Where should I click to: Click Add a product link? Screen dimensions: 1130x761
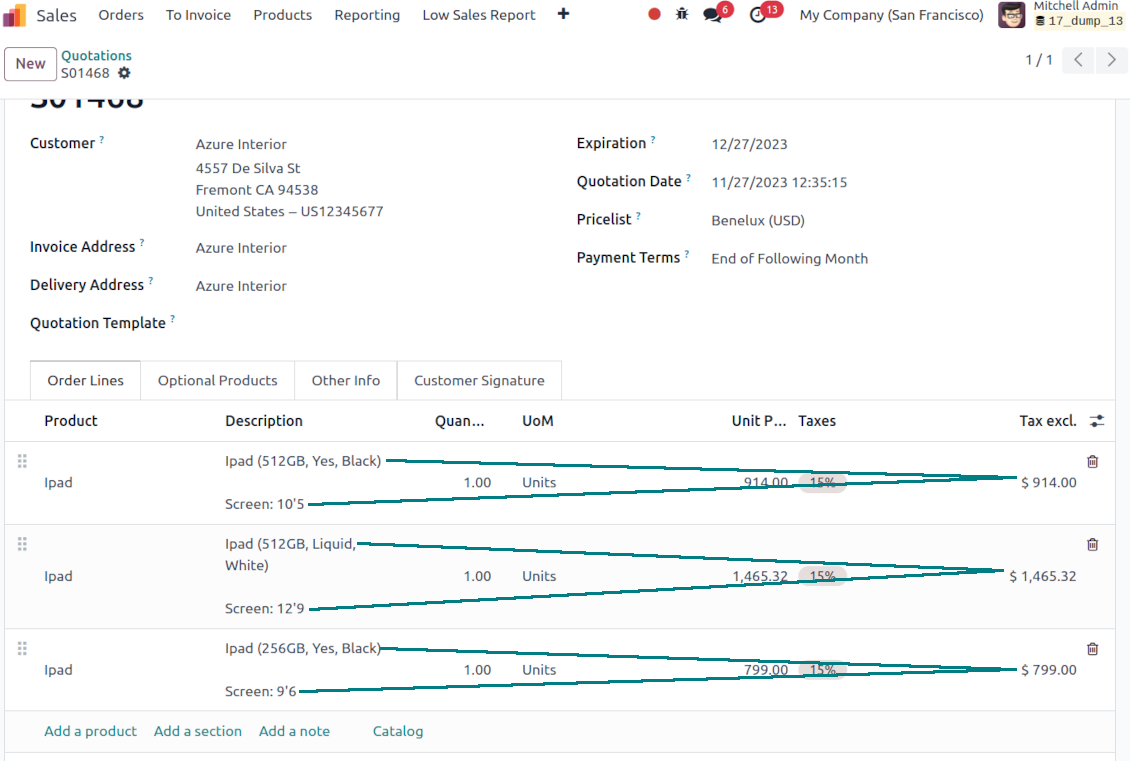point(90,731)
